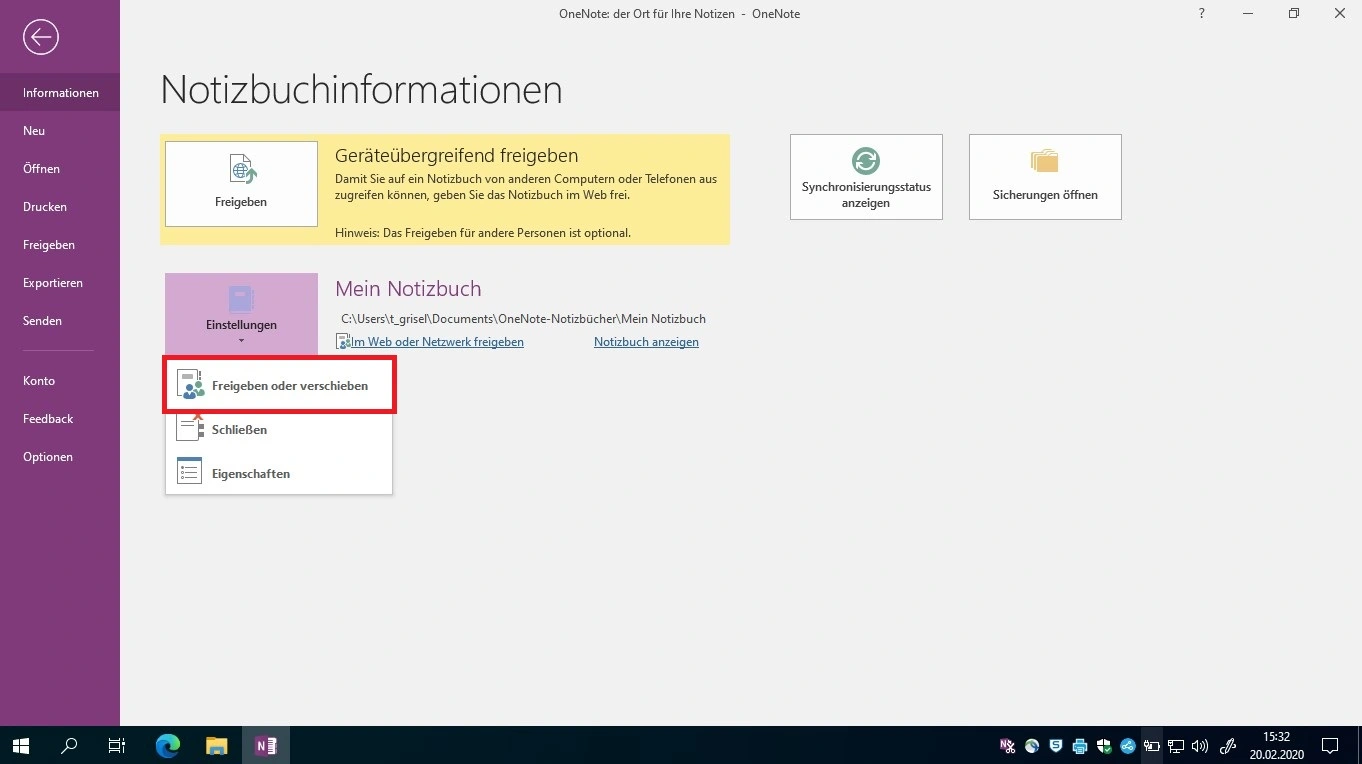The width and height of the screenshot is (1362, 764).
Task: Follow the Im Web oder Netzwerk freigeben link
Action: [x=436, y=342]
